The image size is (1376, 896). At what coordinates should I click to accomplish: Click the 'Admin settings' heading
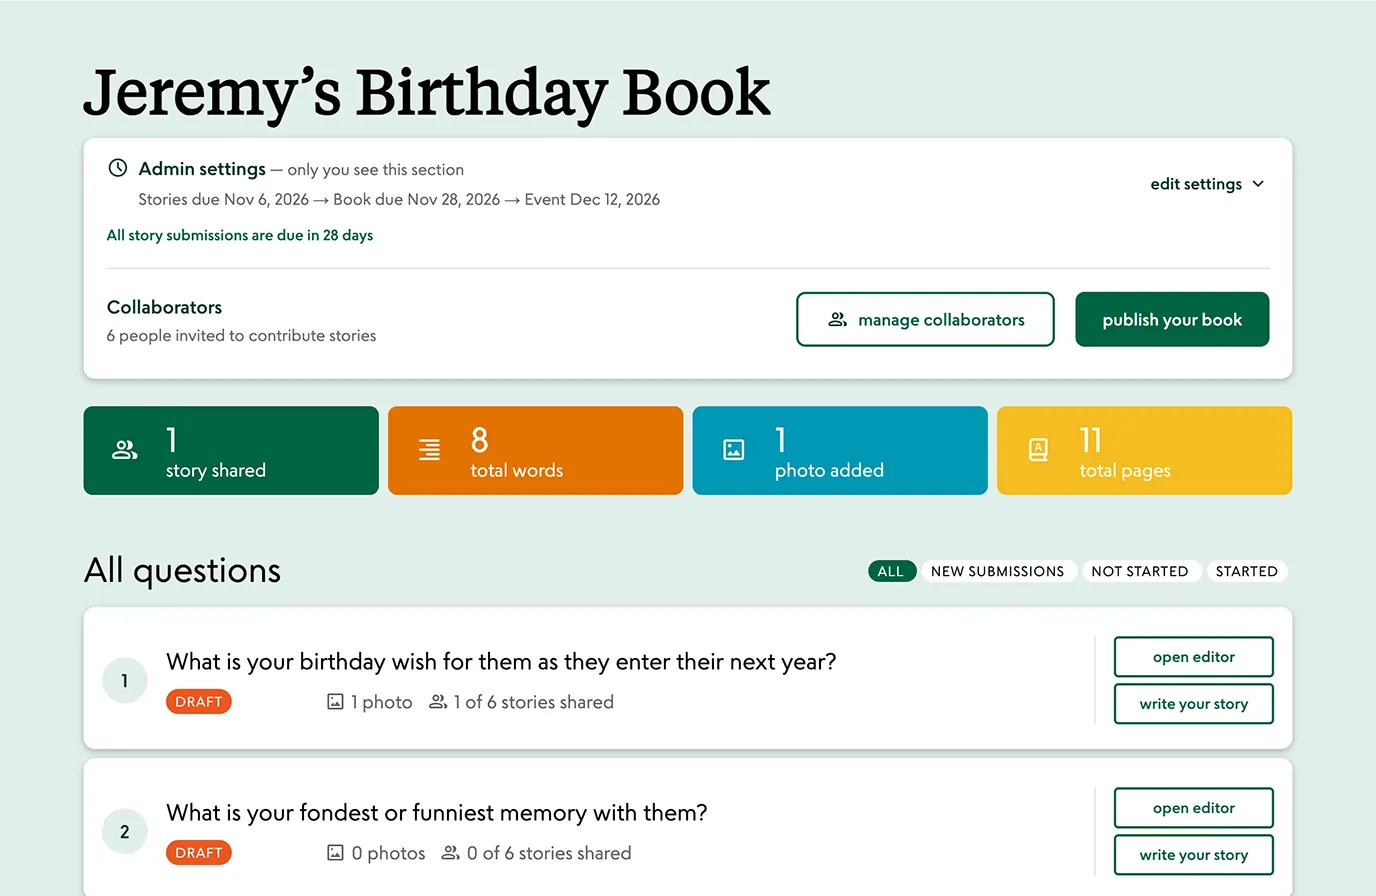202,169
